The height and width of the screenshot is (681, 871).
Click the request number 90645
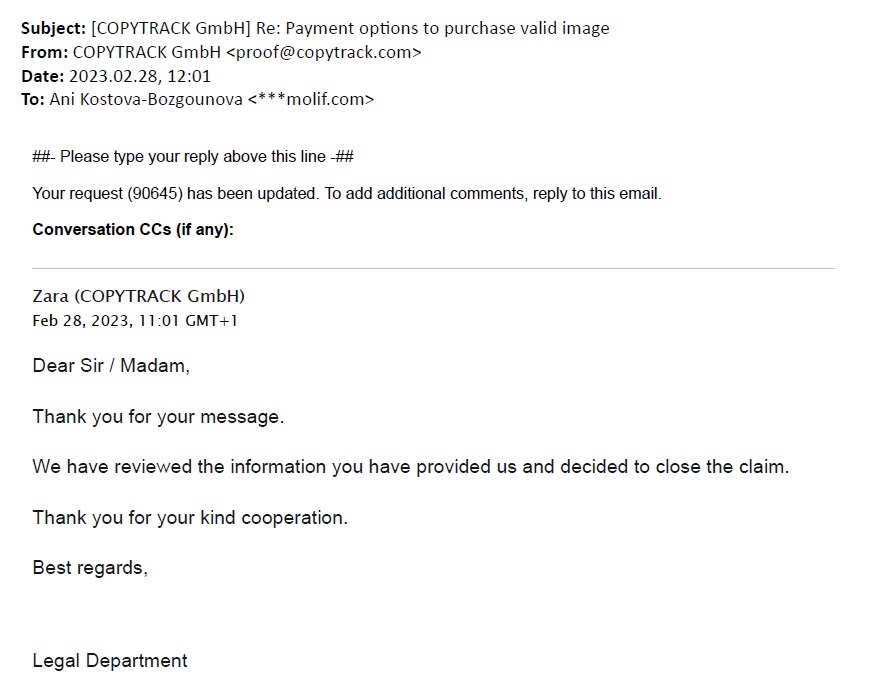(x=164, y=193)
